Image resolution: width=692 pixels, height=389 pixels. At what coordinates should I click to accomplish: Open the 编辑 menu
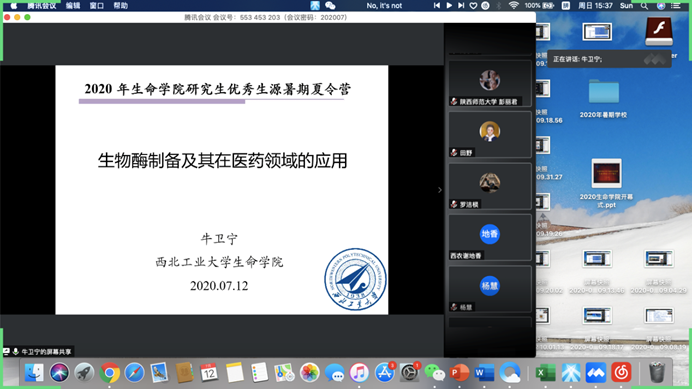coord(73,5)
